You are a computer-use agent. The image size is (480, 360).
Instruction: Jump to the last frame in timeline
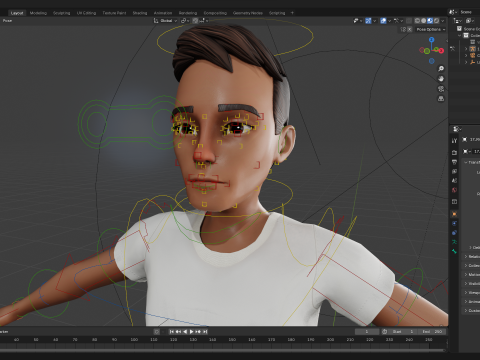click(x=205, y=331)
